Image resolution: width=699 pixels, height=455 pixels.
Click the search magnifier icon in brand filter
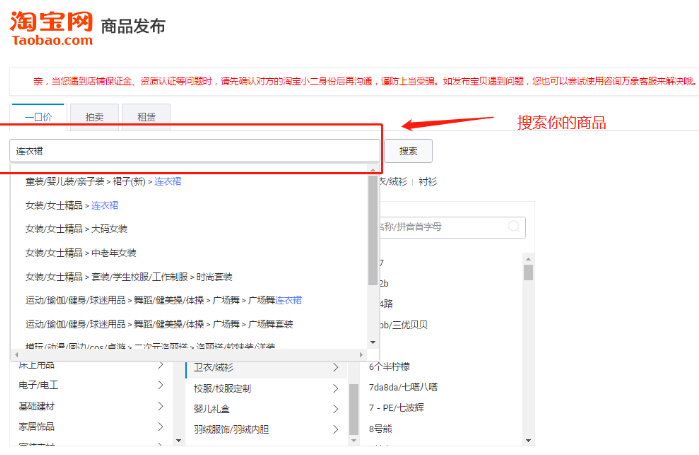point(514,227)
